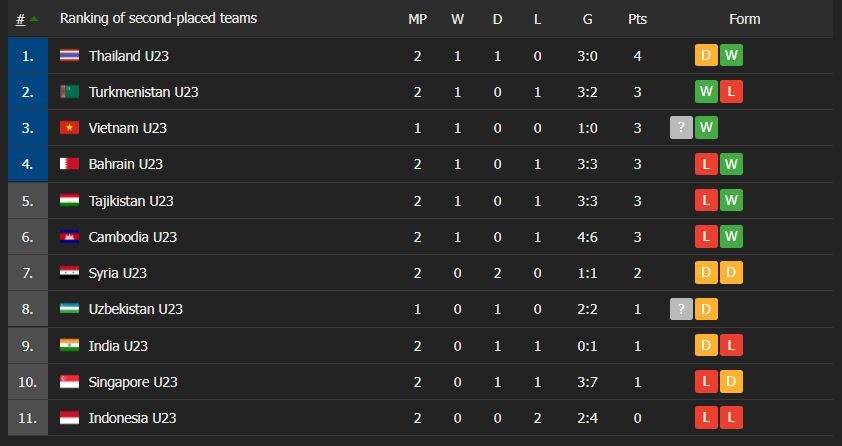The height and width of the screenshot is (446, 842).
Task: Click the India flag icon
Action: pyautogui.click(x=69, y=345)
